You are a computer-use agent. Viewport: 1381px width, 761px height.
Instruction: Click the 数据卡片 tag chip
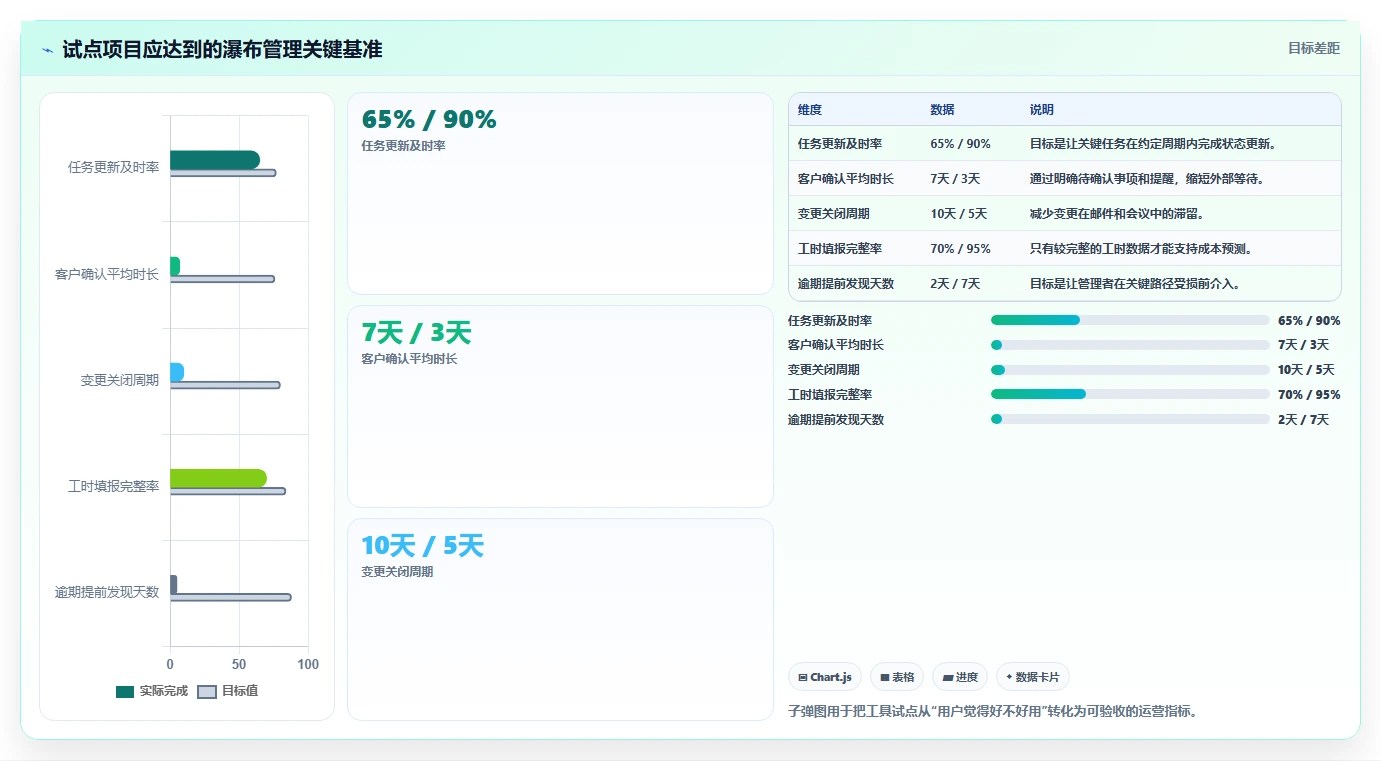pos(1033,677)
